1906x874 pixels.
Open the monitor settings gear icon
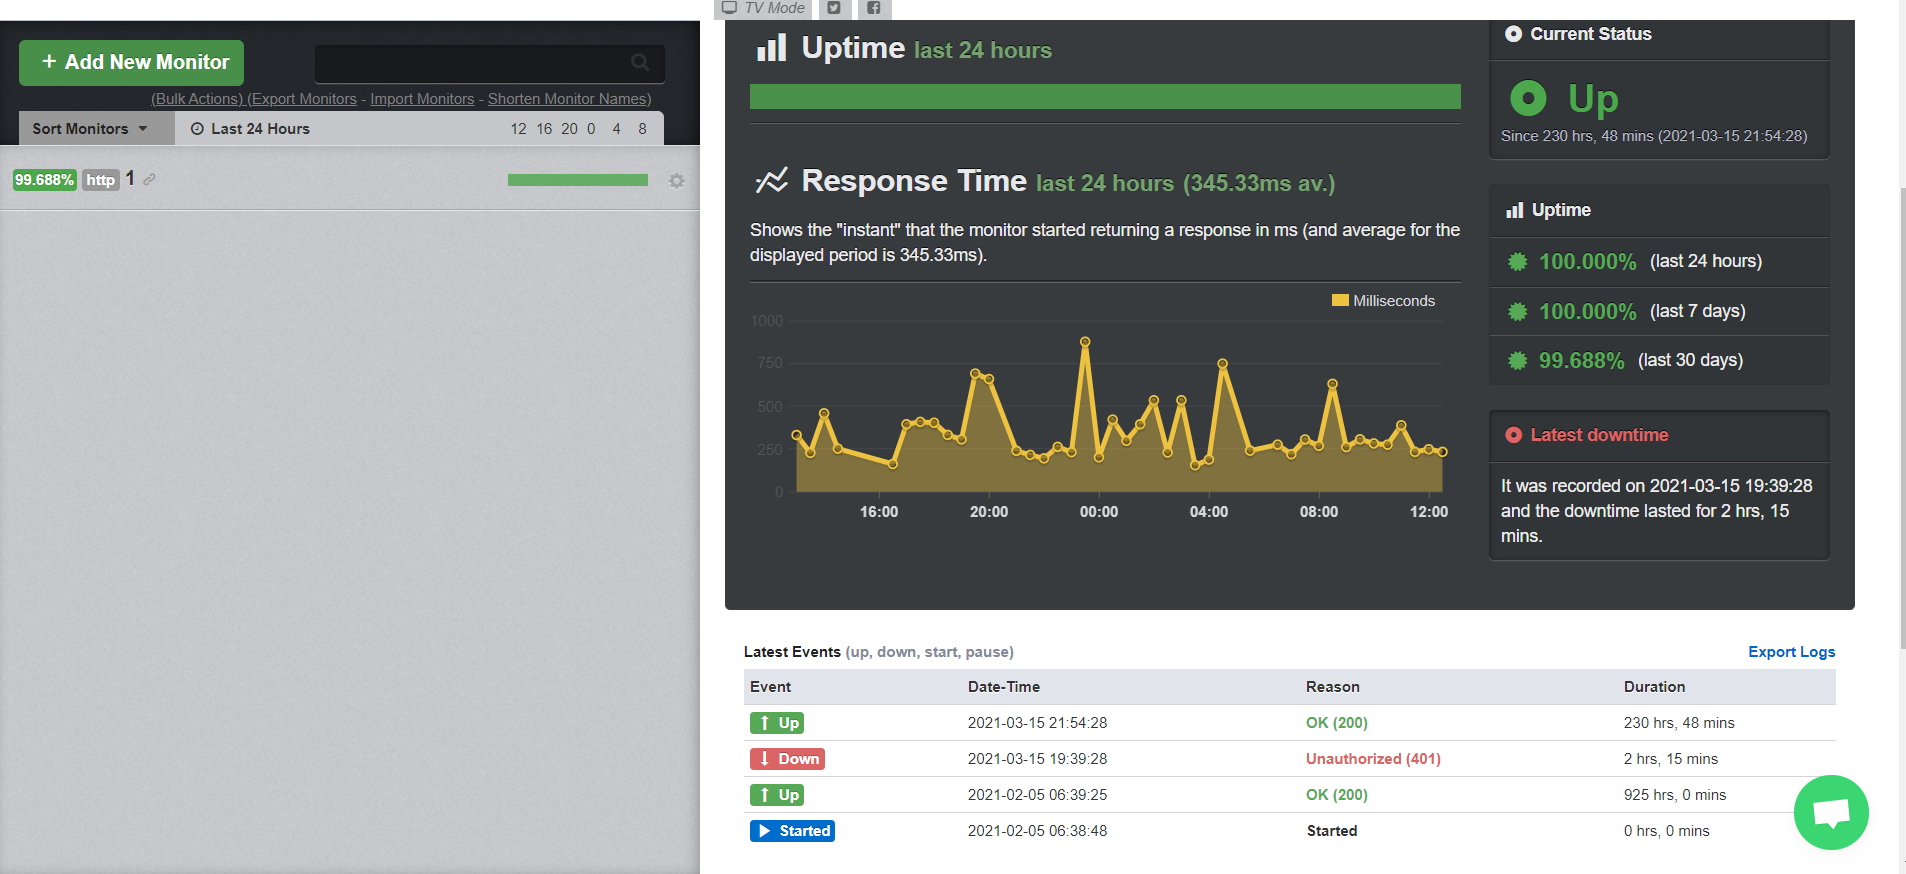click(x=677, y=181)
